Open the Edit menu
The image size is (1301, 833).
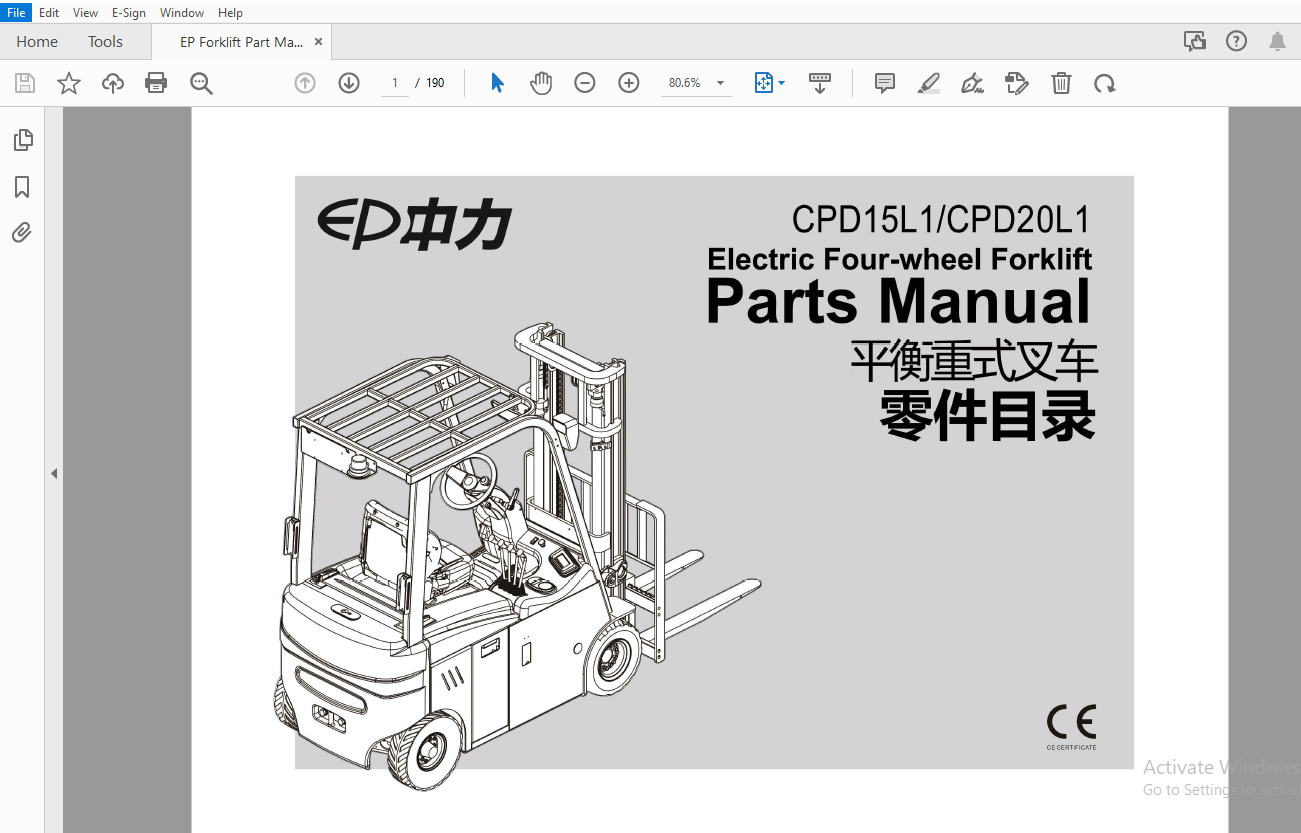49,13
